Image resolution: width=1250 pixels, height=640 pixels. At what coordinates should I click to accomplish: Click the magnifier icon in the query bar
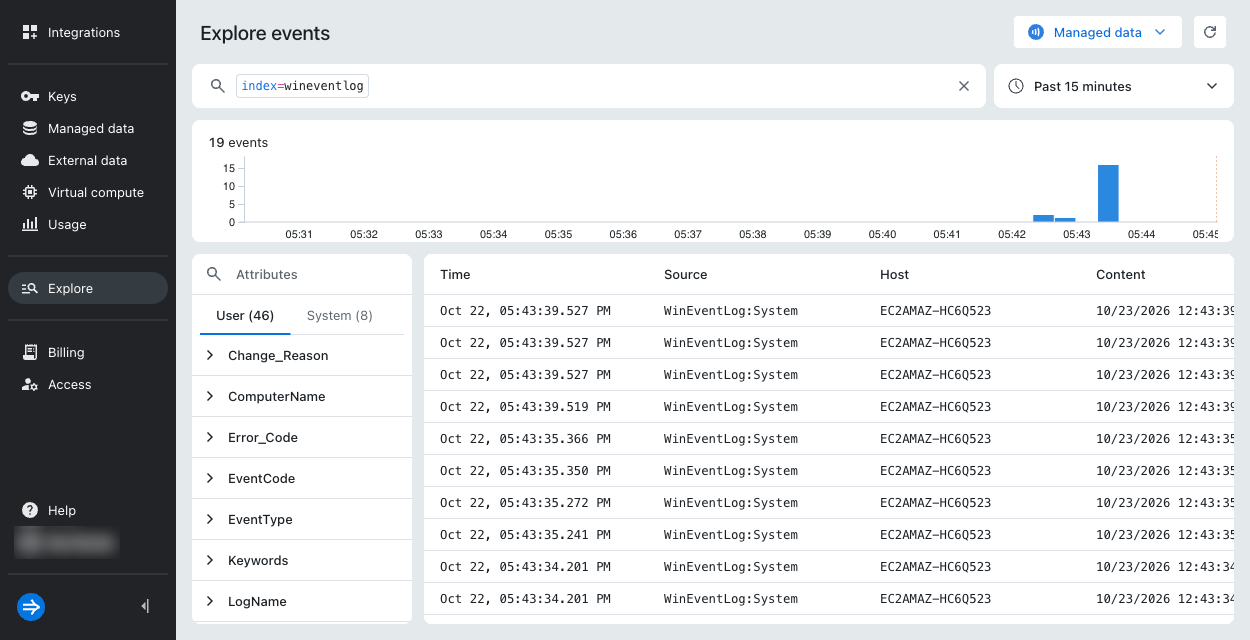point(217,86)
